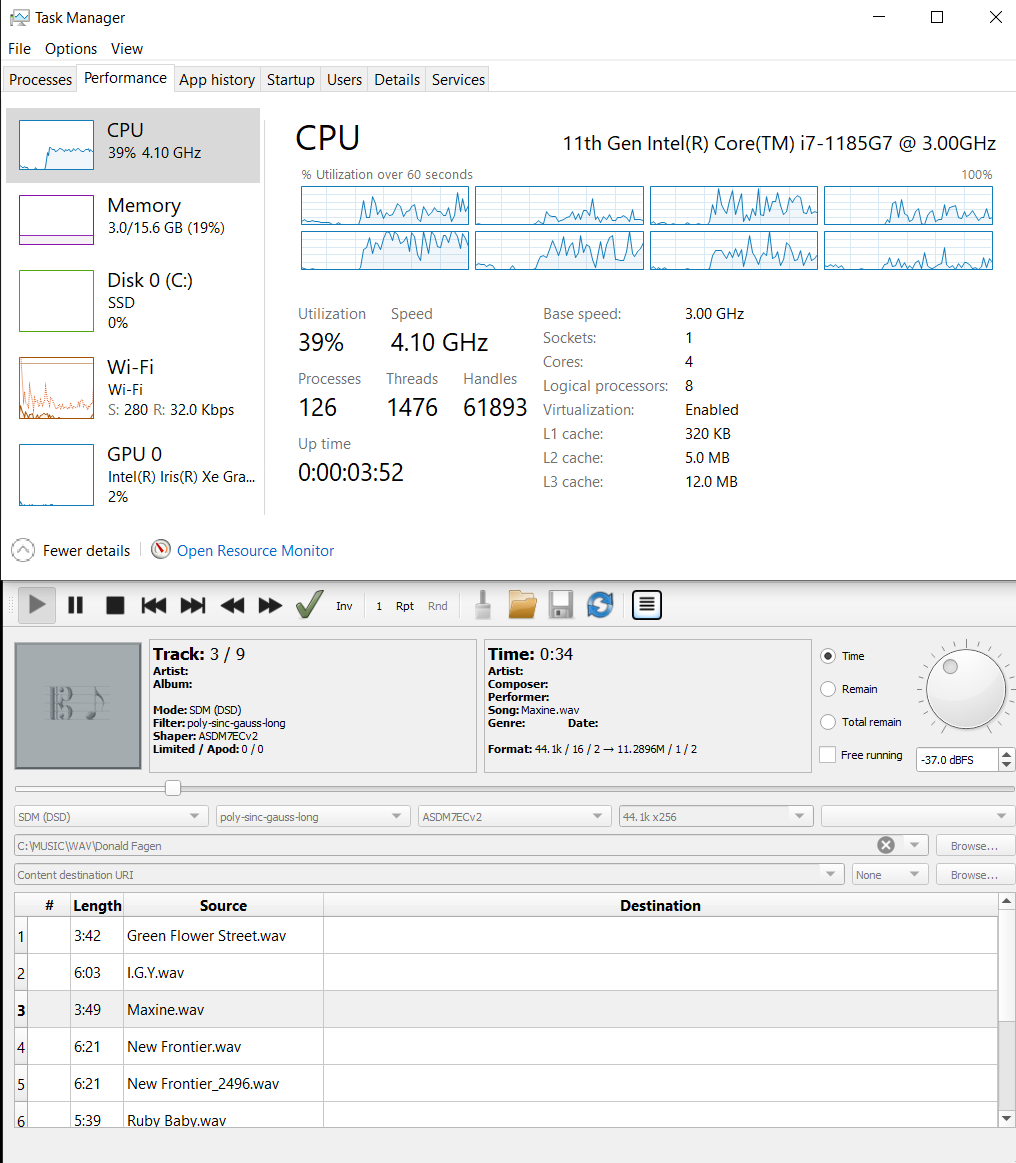Stop playback using the stop icon
1016x1163 pixels.
click(x=115, y=605)
